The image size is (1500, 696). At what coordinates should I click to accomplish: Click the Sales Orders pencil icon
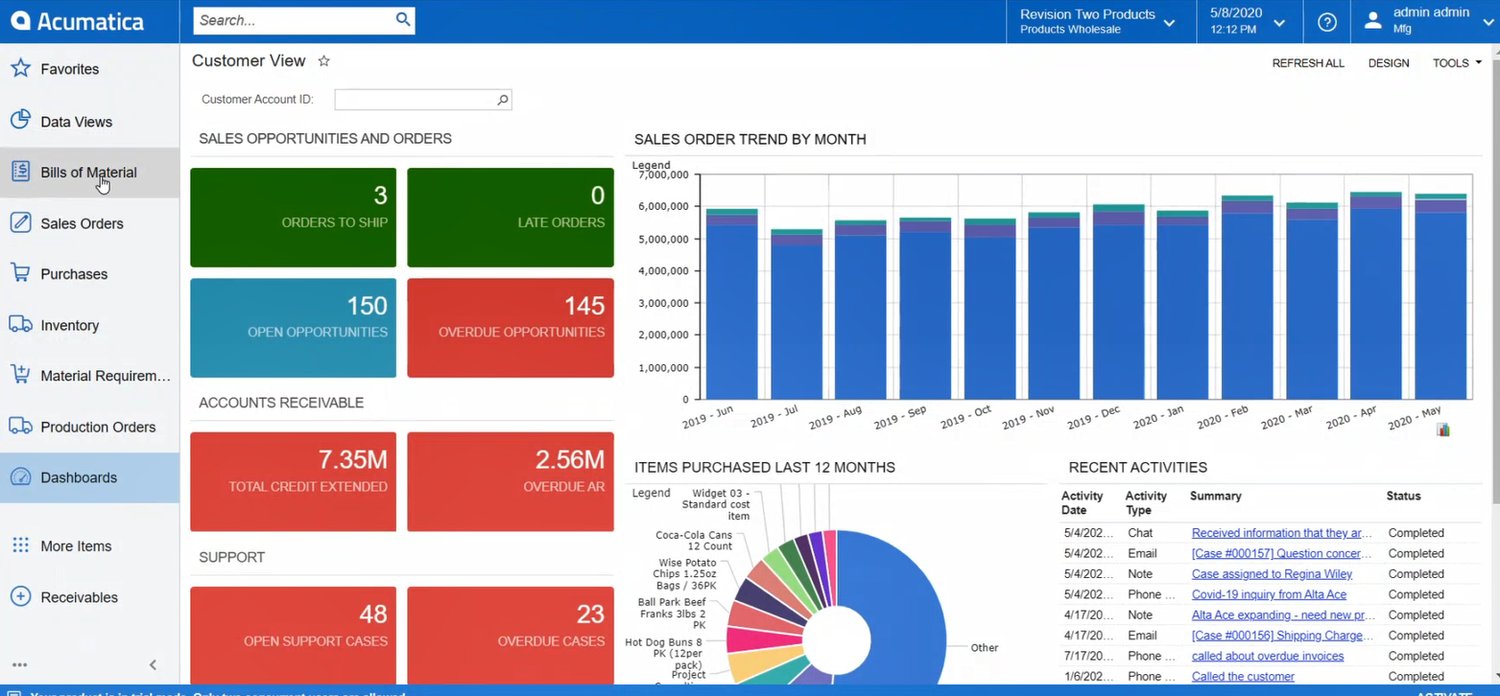[x=20, y=223]
